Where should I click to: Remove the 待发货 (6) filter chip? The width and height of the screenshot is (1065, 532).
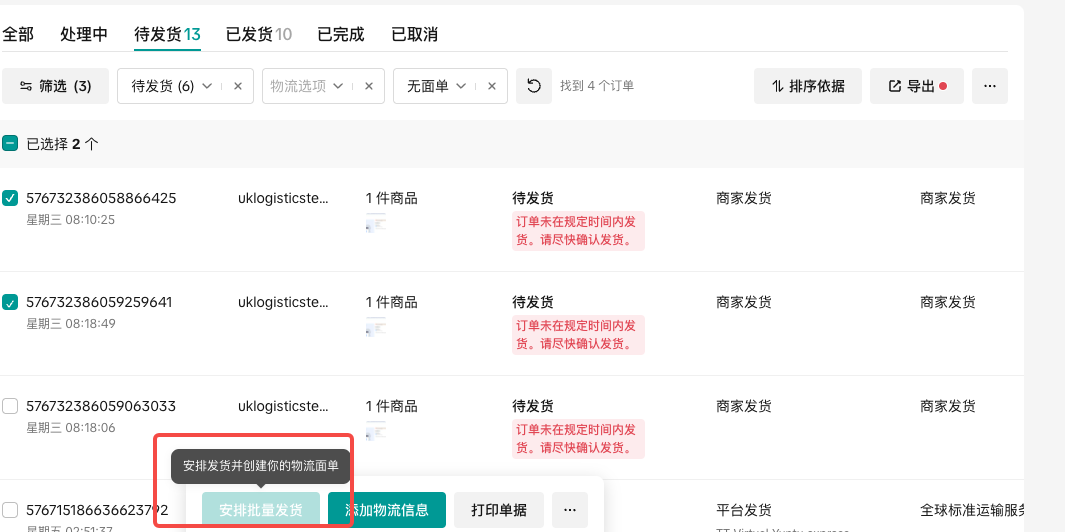click(237, 86)
